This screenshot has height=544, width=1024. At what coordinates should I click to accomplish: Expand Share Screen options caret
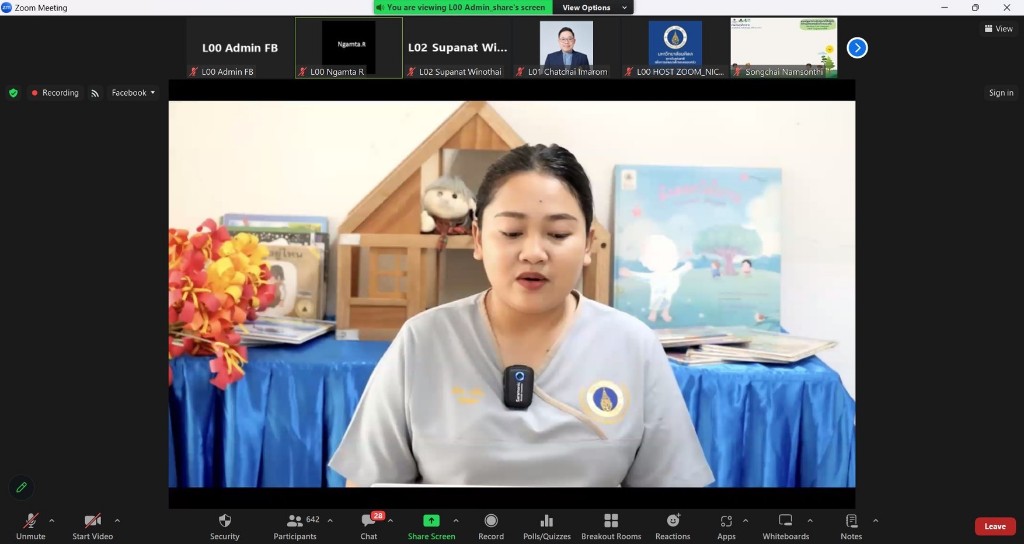456,520
